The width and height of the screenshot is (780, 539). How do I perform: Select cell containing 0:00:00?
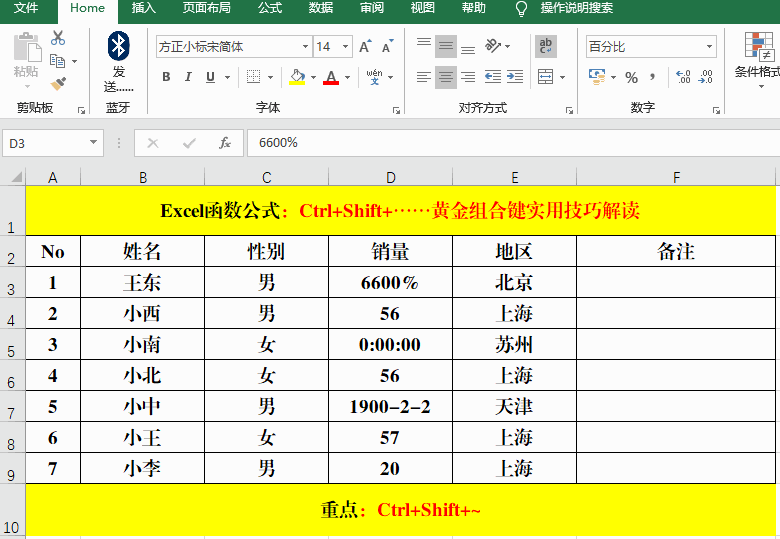[x=390, y=344]
